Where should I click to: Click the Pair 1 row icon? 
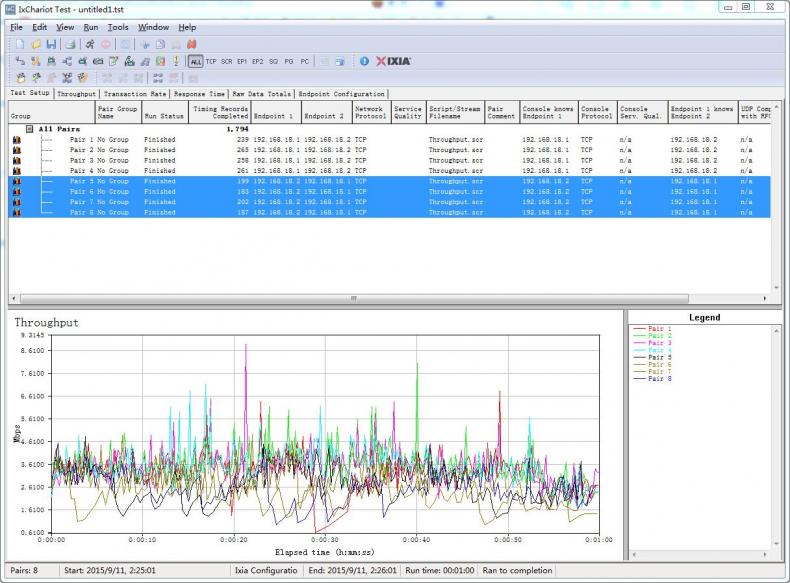tap(17, 140)
